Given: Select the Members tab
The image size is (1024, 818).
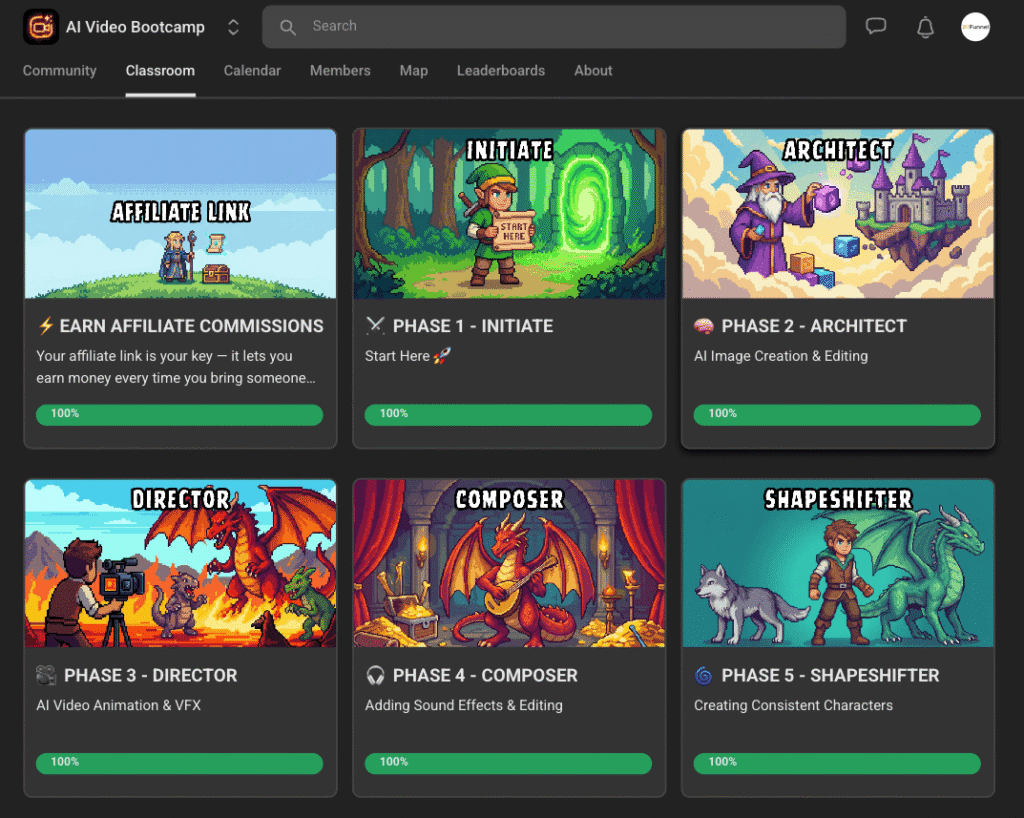Looking at the screenshot, I should point(340,71).
